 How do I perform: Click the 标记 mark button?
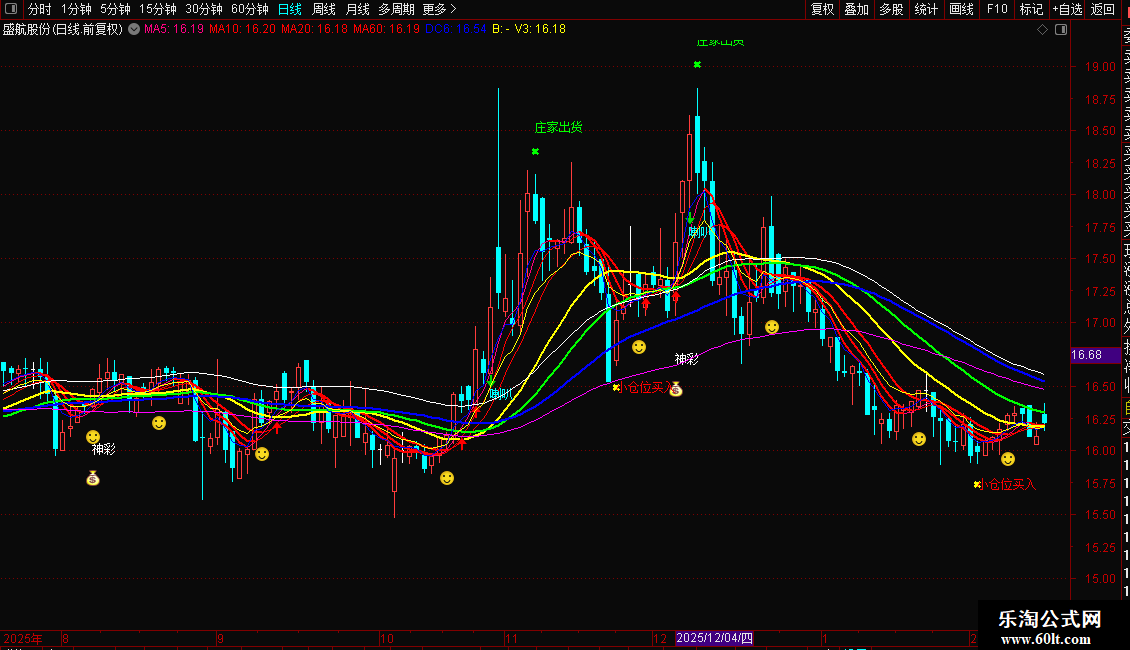pos(1031,9)
